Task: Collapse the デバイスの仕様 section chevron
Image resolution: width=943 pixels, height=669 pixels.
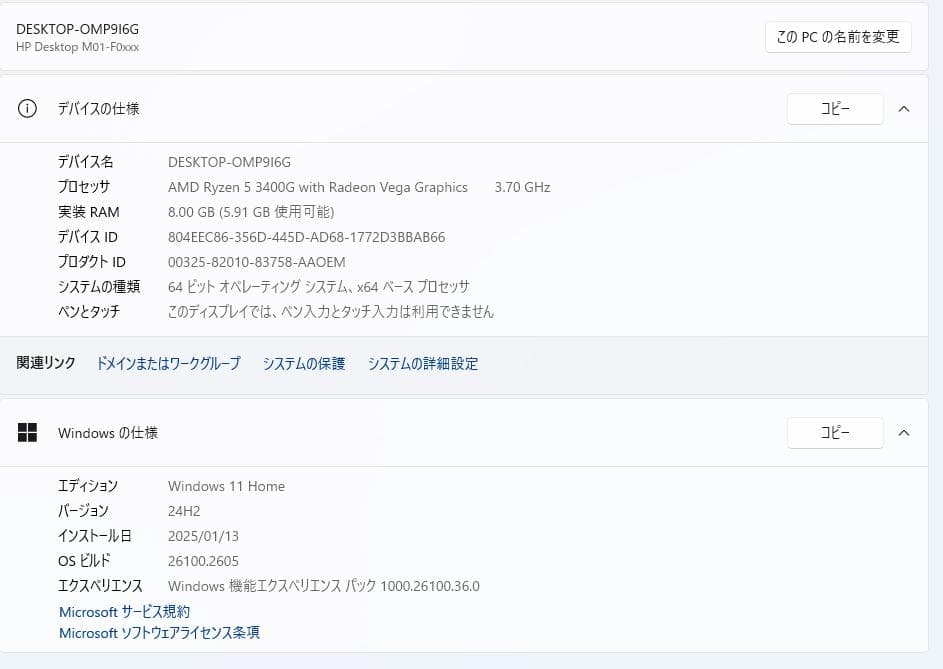Action: tap(905, 109)
